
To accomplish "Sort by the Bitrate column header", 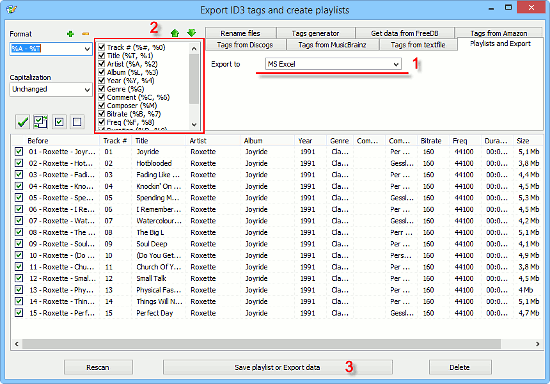I will point(433,141).
